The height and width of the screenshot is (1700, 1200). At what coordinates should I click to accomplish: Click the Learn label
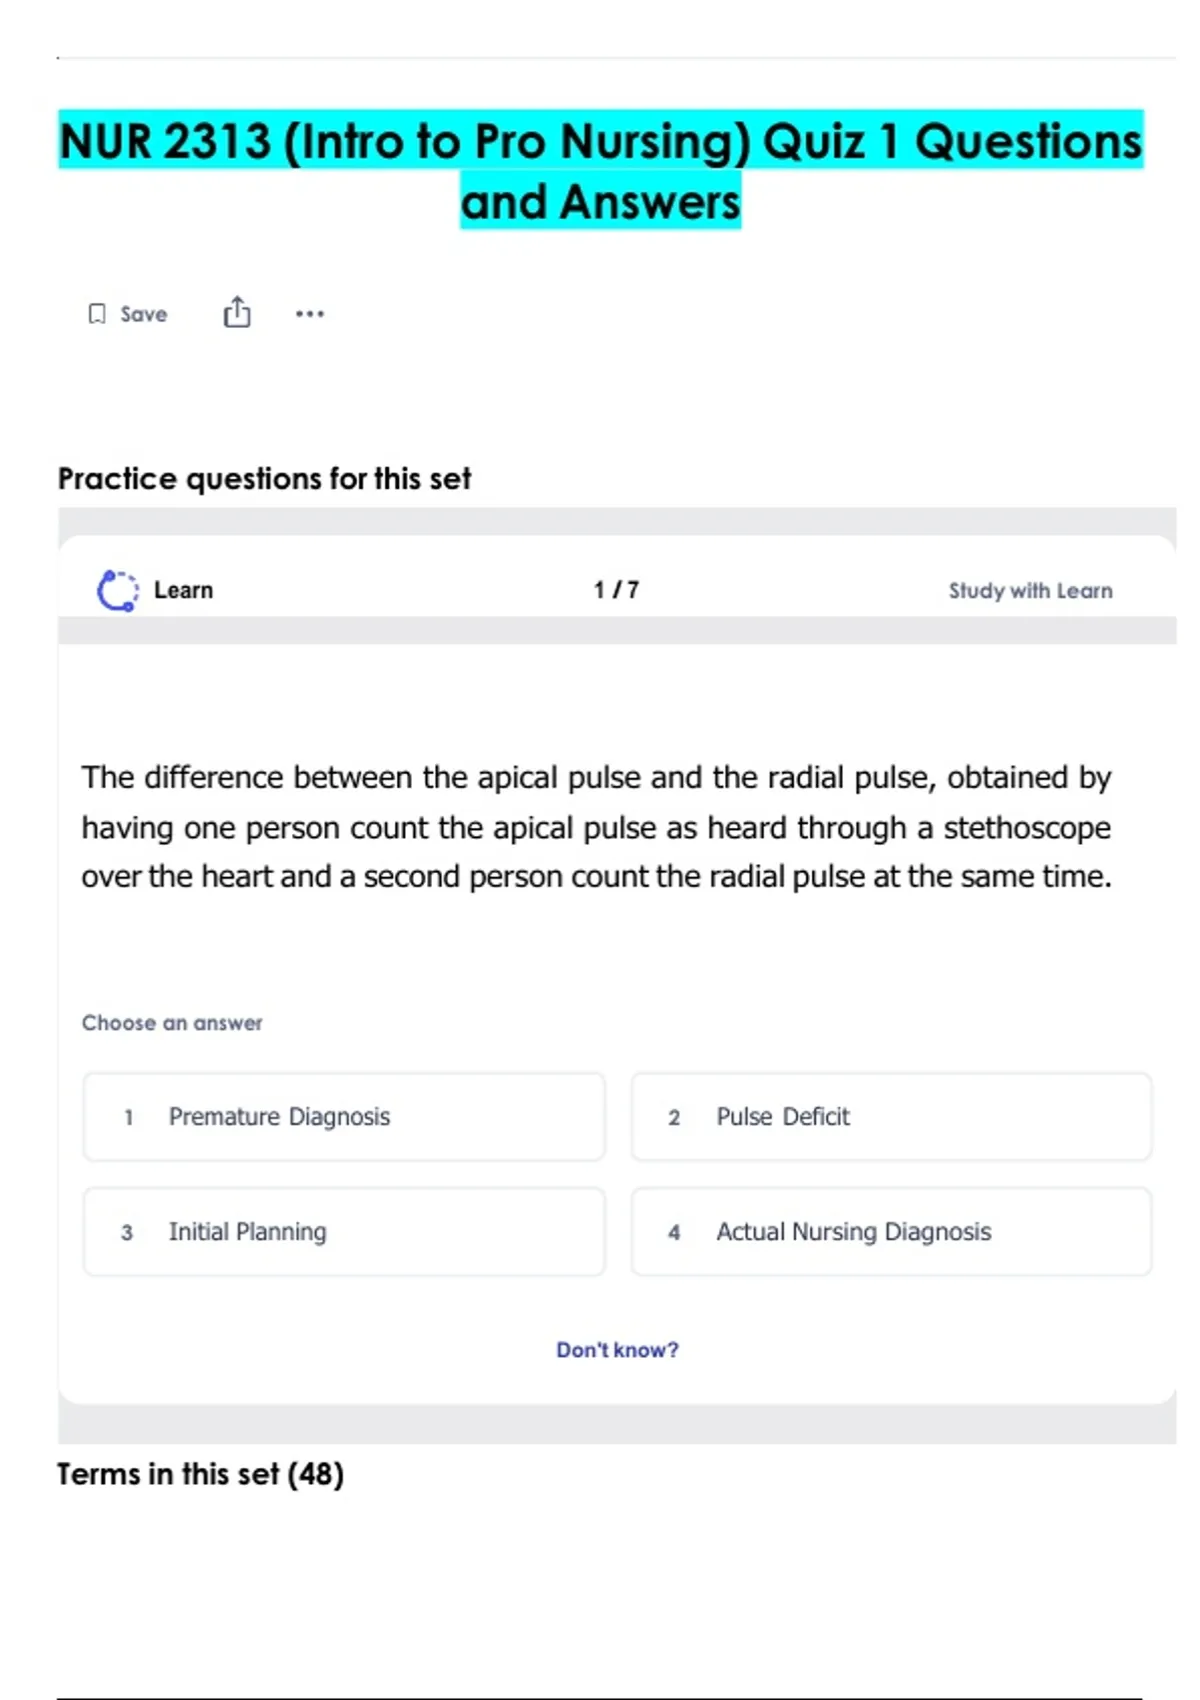tap(183, 590)
